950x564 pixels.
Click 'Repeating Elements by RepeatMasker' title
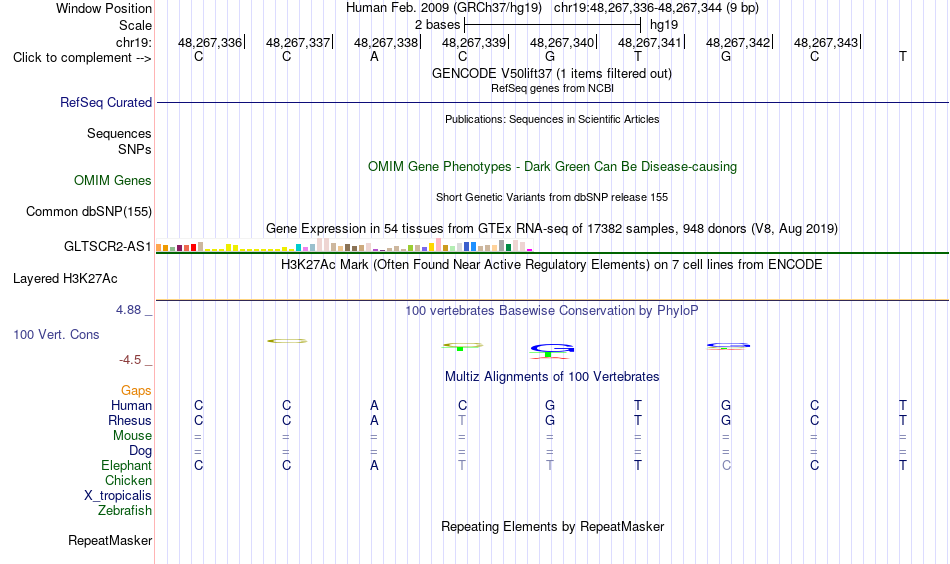pos(552,527)
